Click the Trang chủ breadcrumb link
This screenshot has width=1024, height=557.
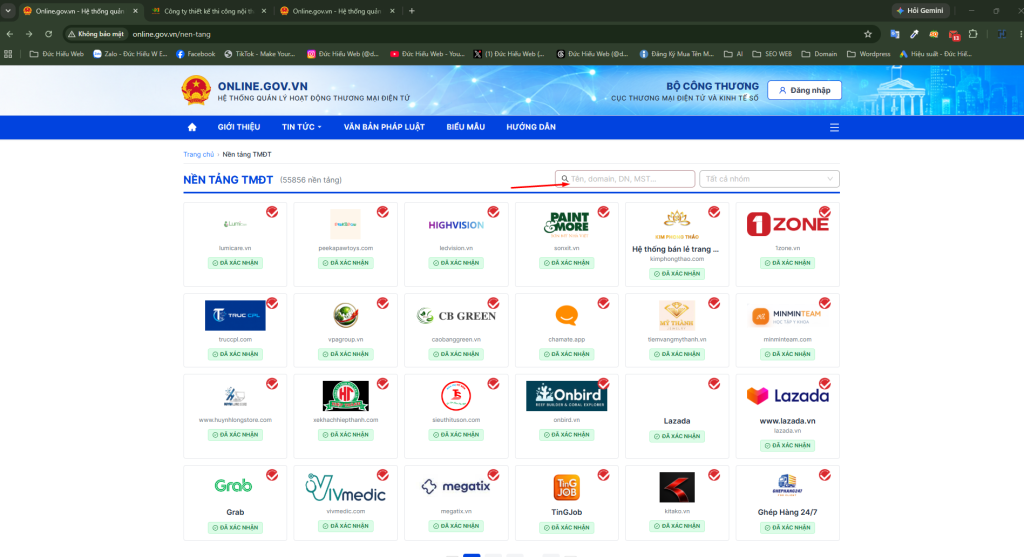click(x=199, y=155)
